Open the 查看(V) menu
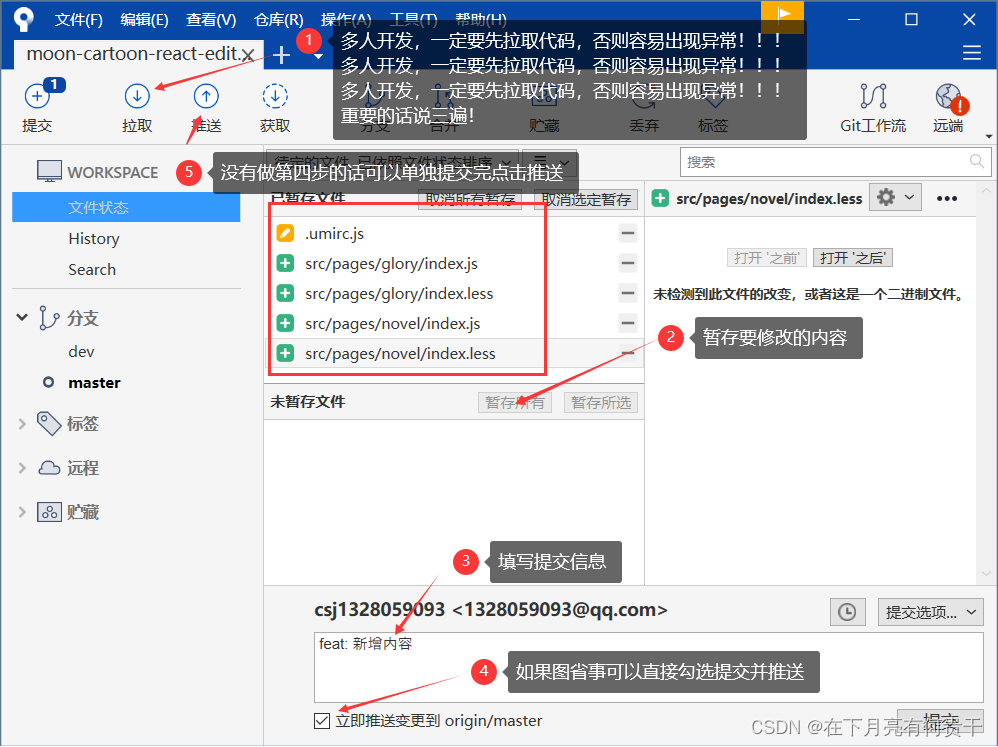The image size is (998, 747). pos(211,20)
